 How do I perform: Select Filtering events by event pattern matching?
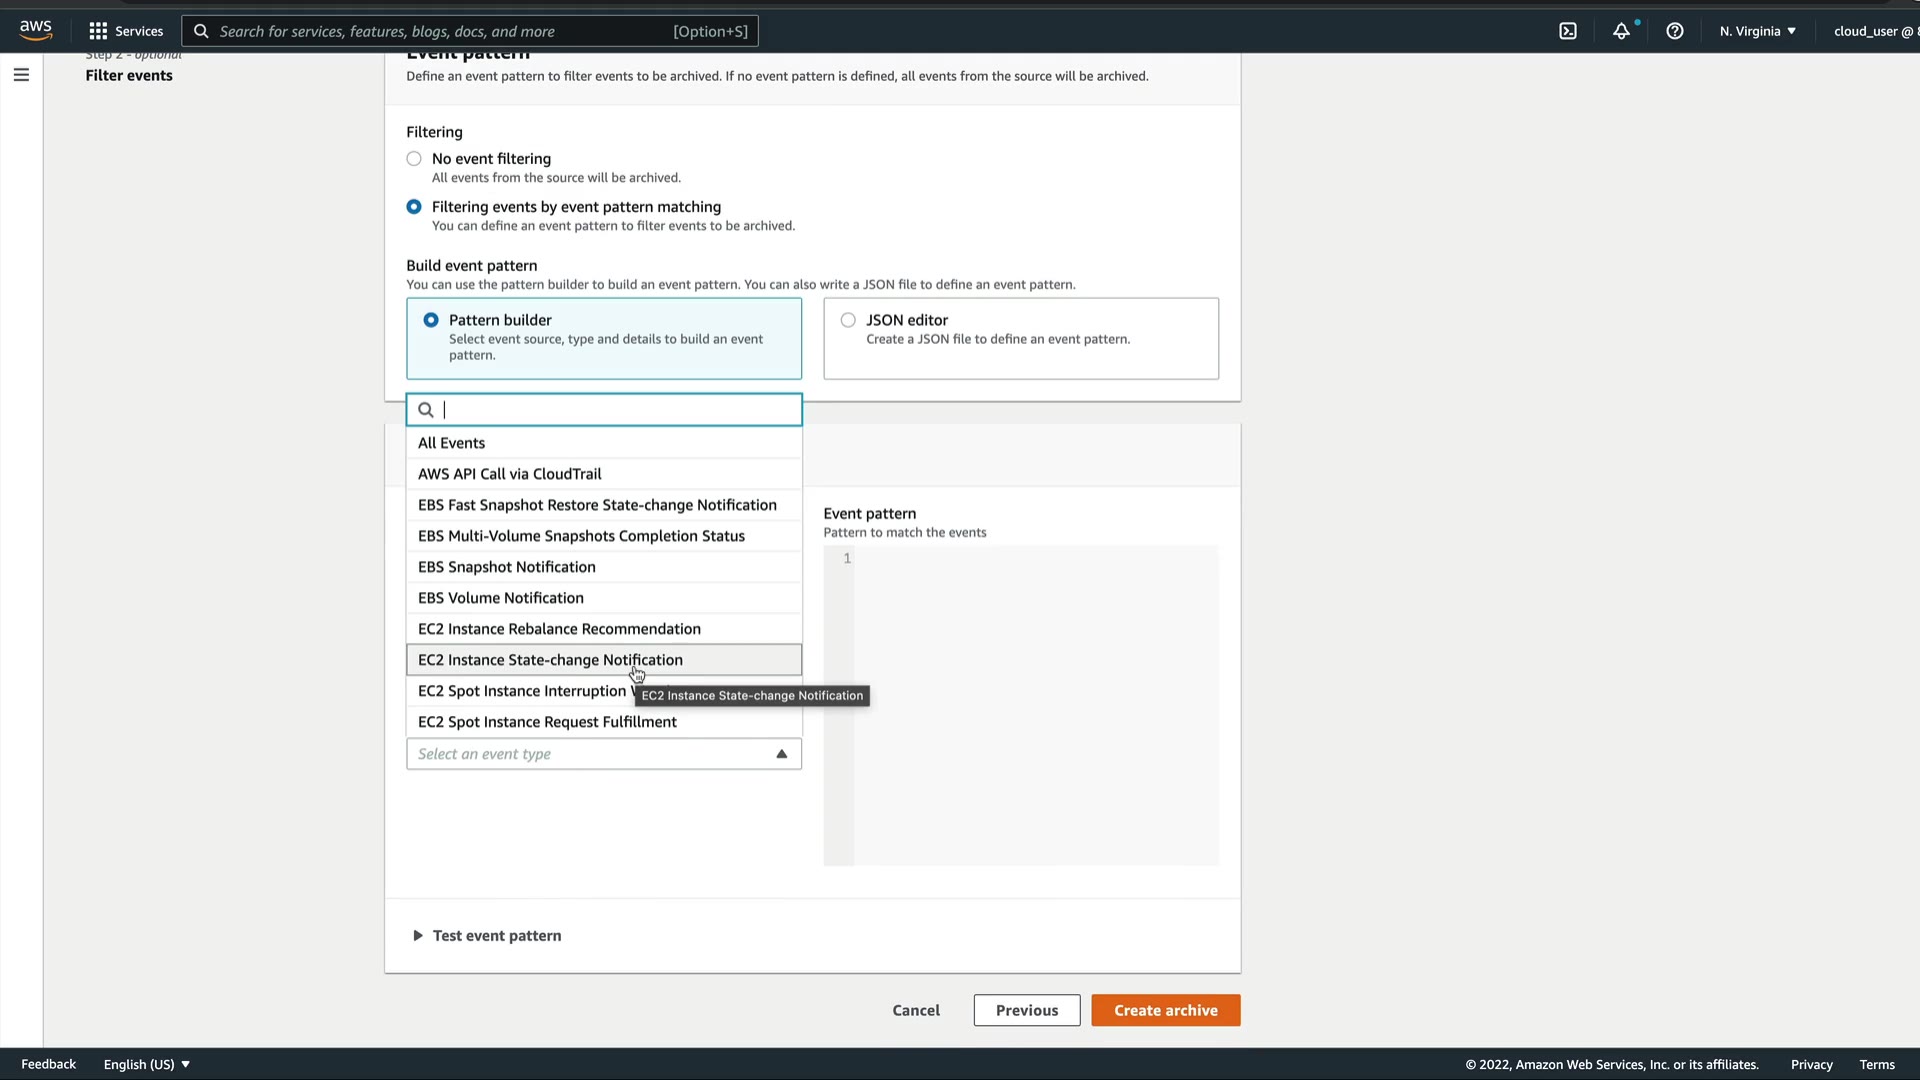pyautogui.click(x=414, y=207)
